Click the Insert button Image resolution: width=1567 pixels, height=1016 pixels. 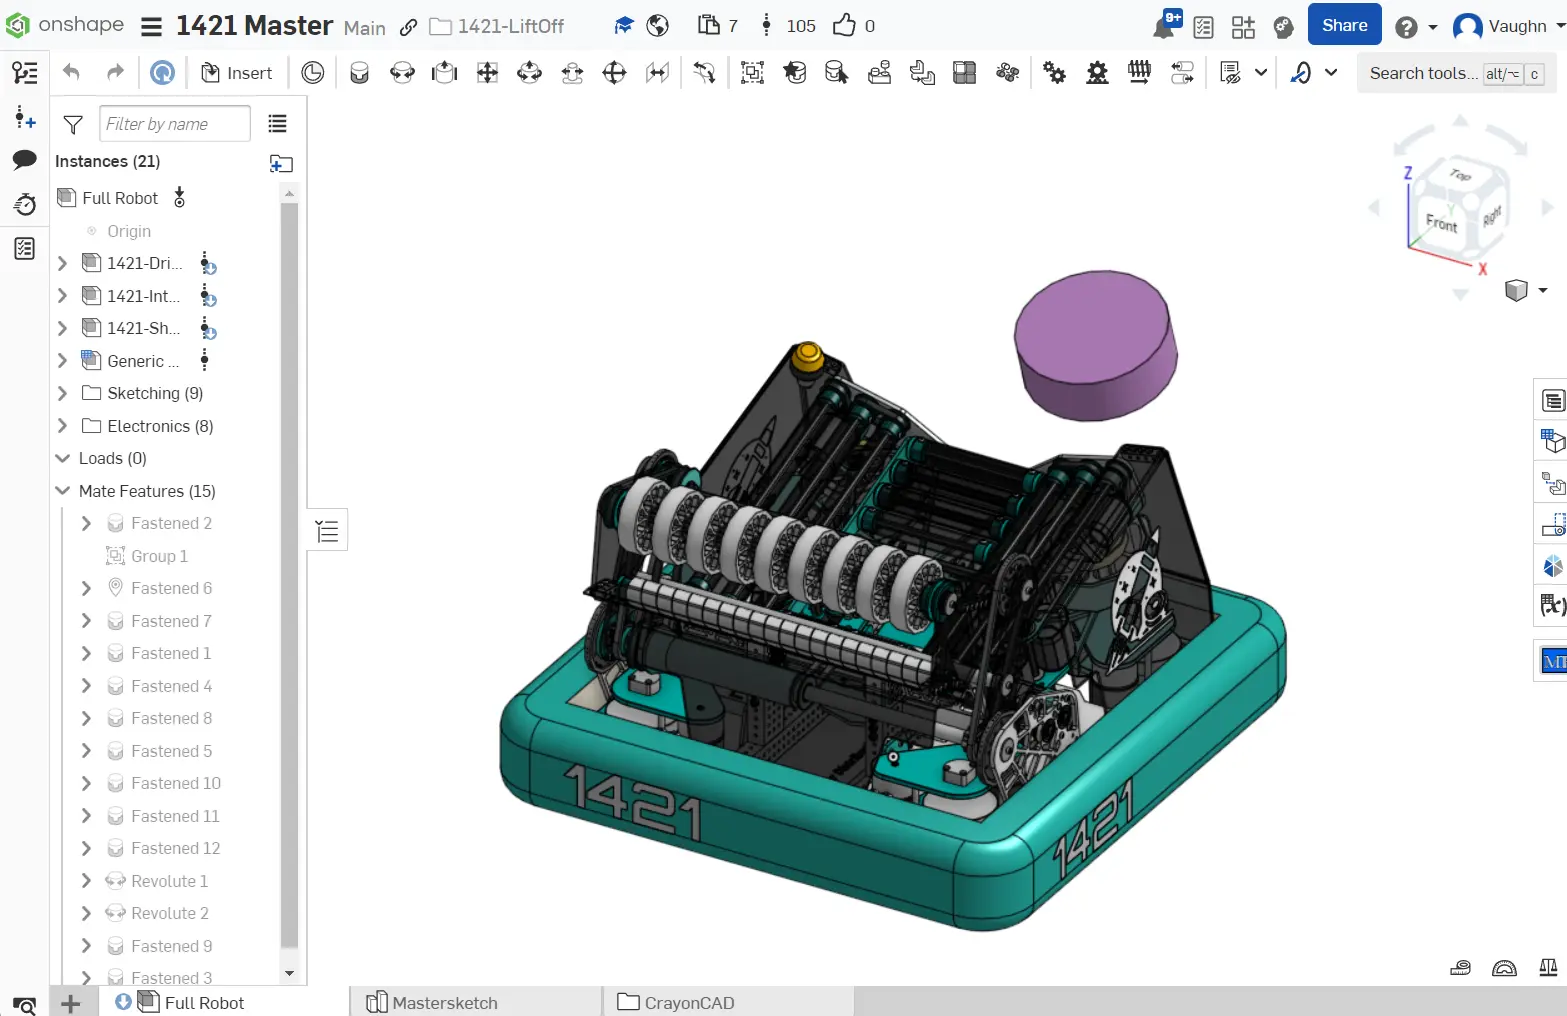point(237,73)
